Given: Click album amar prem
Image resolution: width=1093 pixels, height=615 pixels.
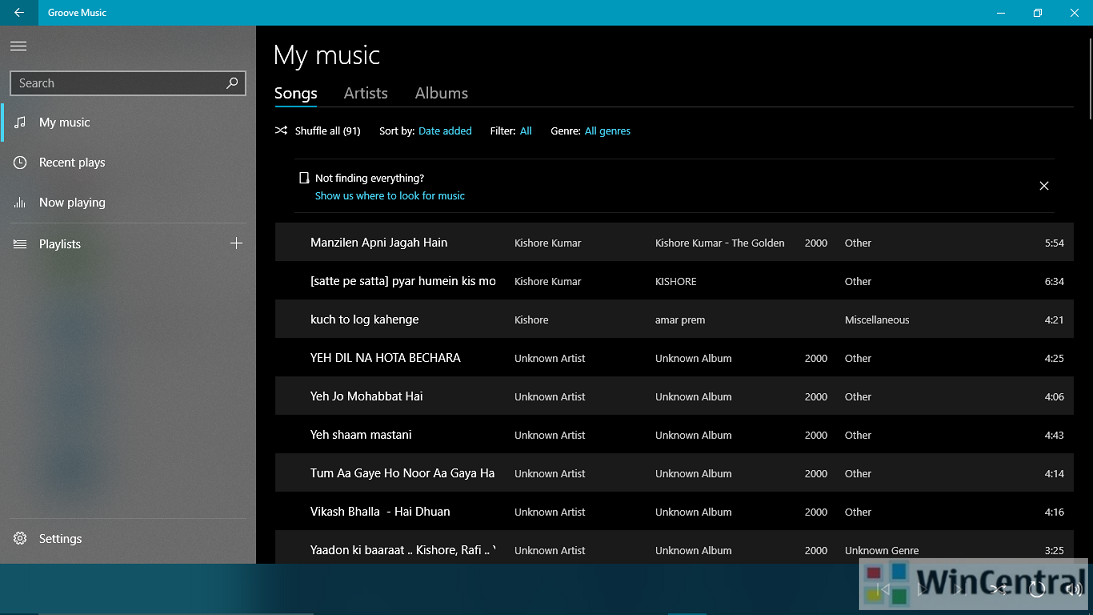Looking at the screenshot, I should point(680,320).
